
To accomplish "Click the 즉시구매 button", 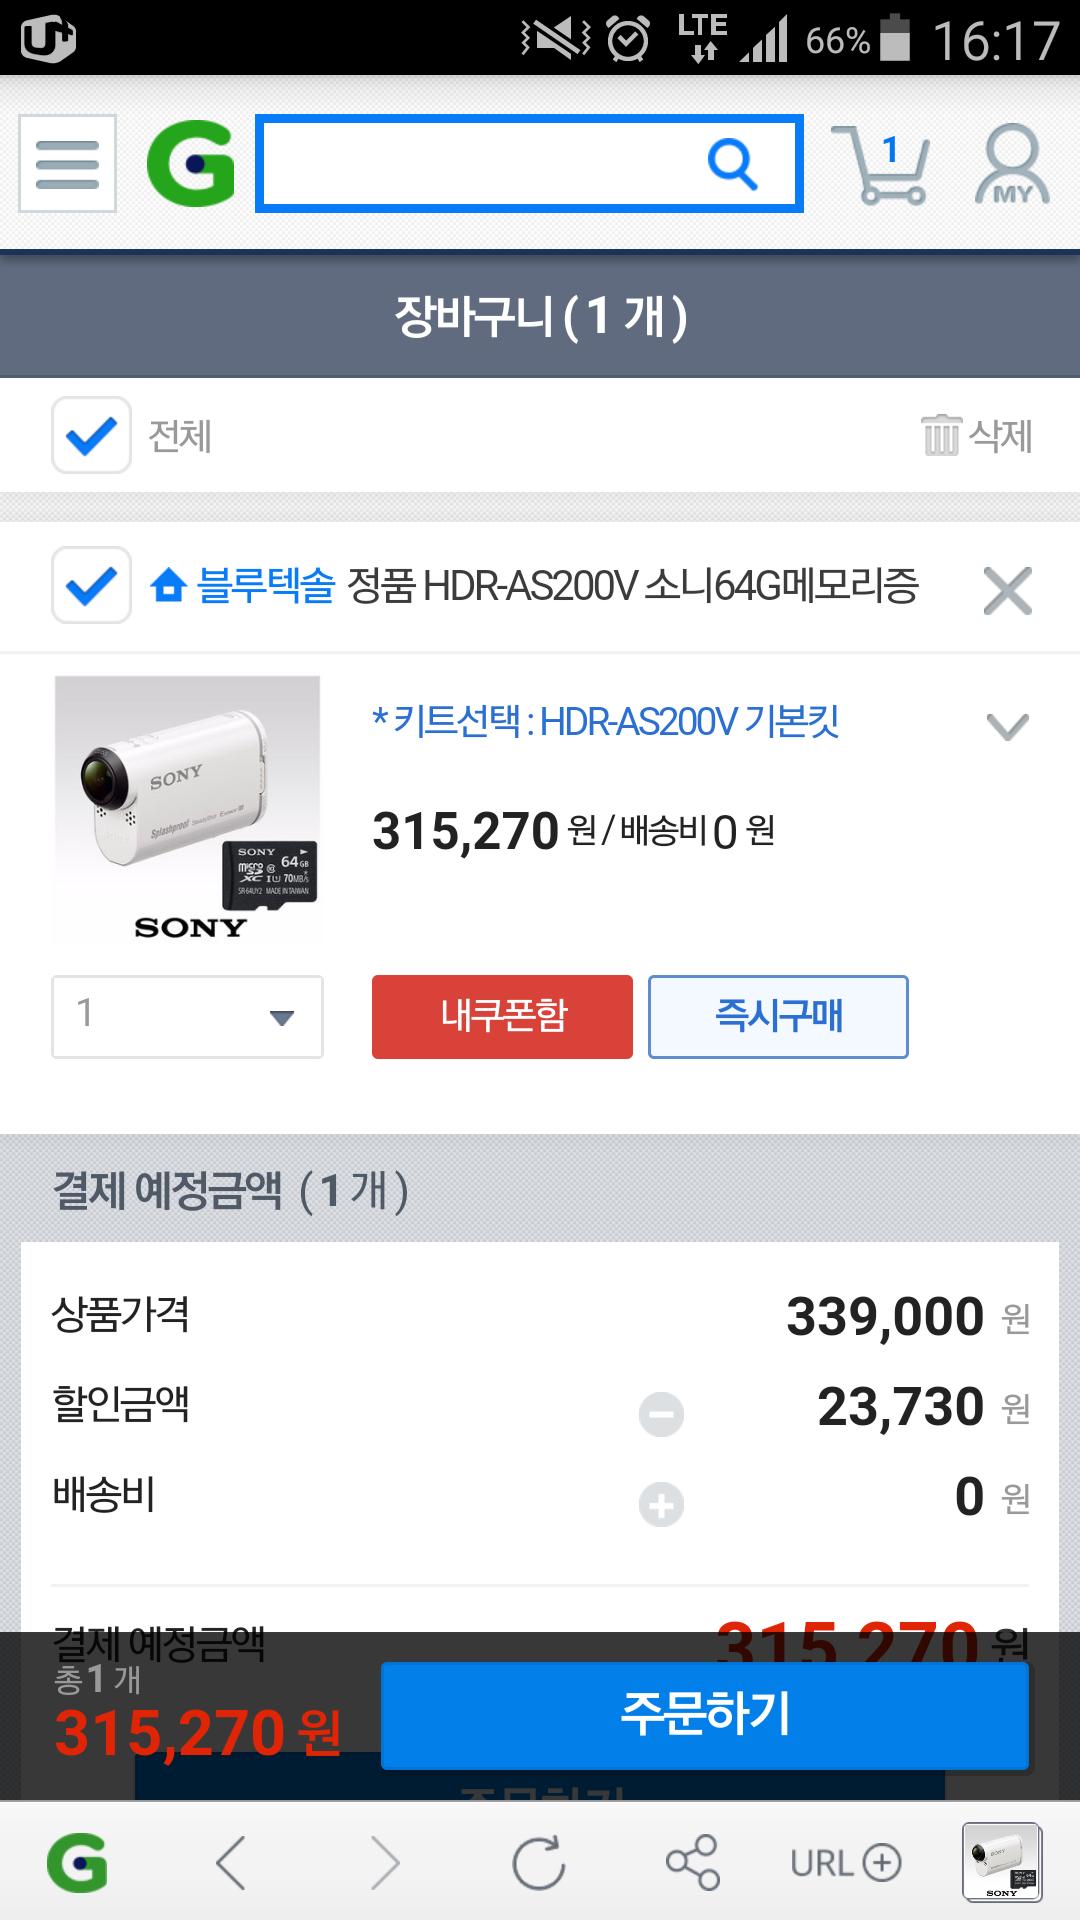I will [x=778, y=1016].
